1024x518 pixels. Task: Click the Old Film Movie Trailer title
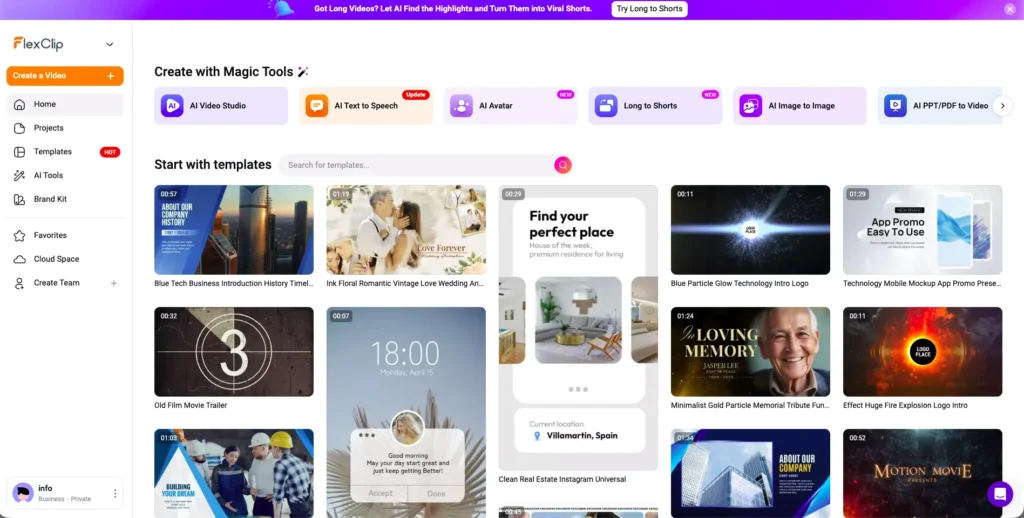191,406
